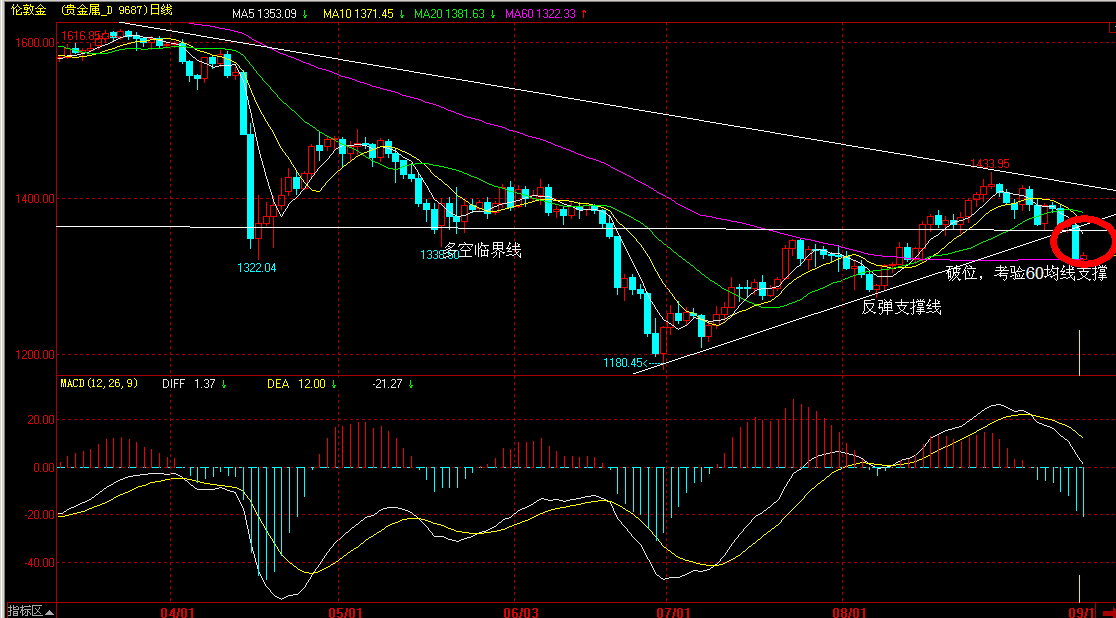Viewport: 1116px width, 618px height.
Task: Click the DIFF value label
Action: [x=190, y=384]
